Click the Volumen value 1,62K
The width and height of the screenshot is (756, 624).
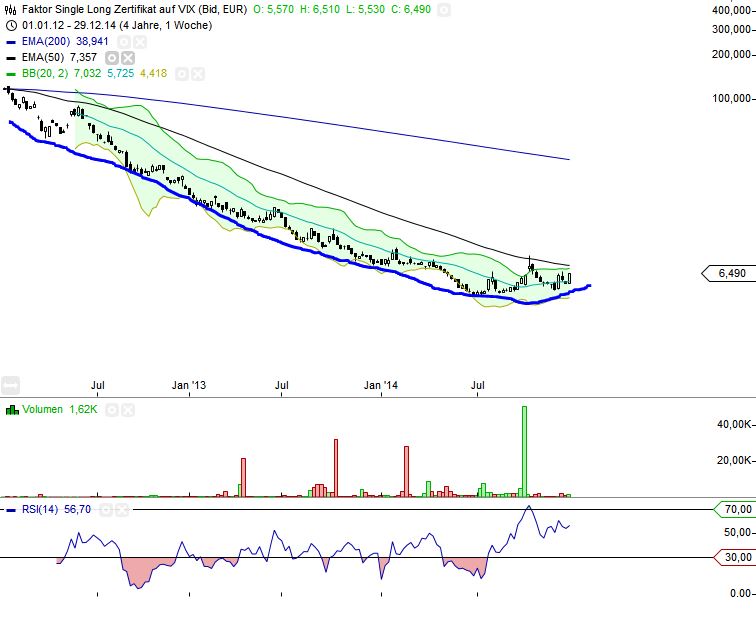83,409
